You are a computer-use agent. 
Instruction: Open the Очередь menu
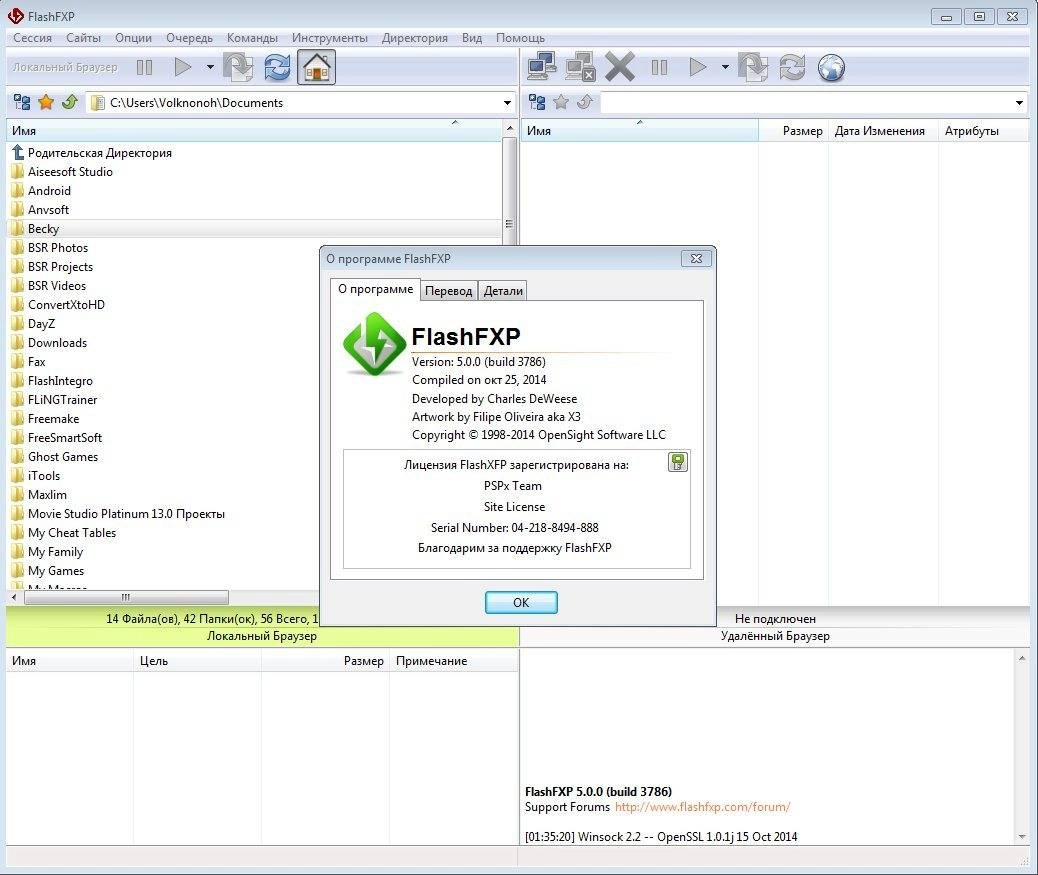pyautogui.click(x=189, y=38)
